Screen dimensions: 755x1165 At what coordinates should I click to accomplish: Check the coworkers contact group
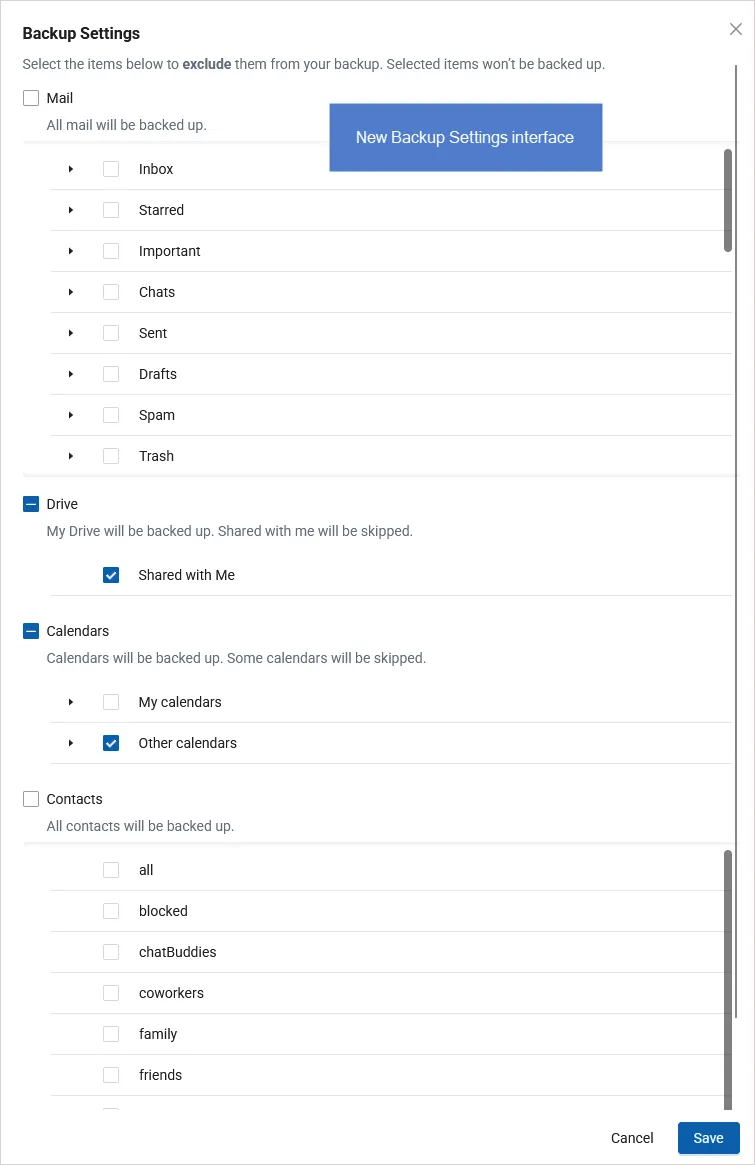click(111, 993)
